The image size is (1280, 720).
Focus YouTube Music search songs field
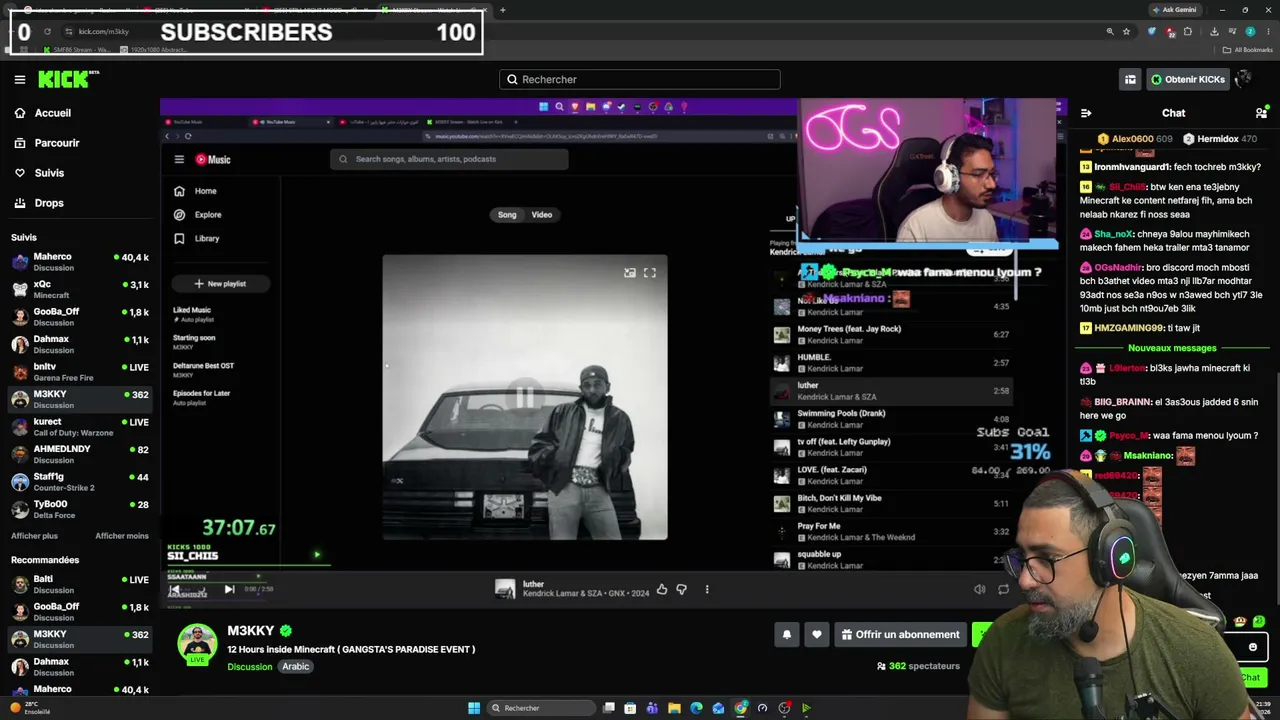pos(449,159)
